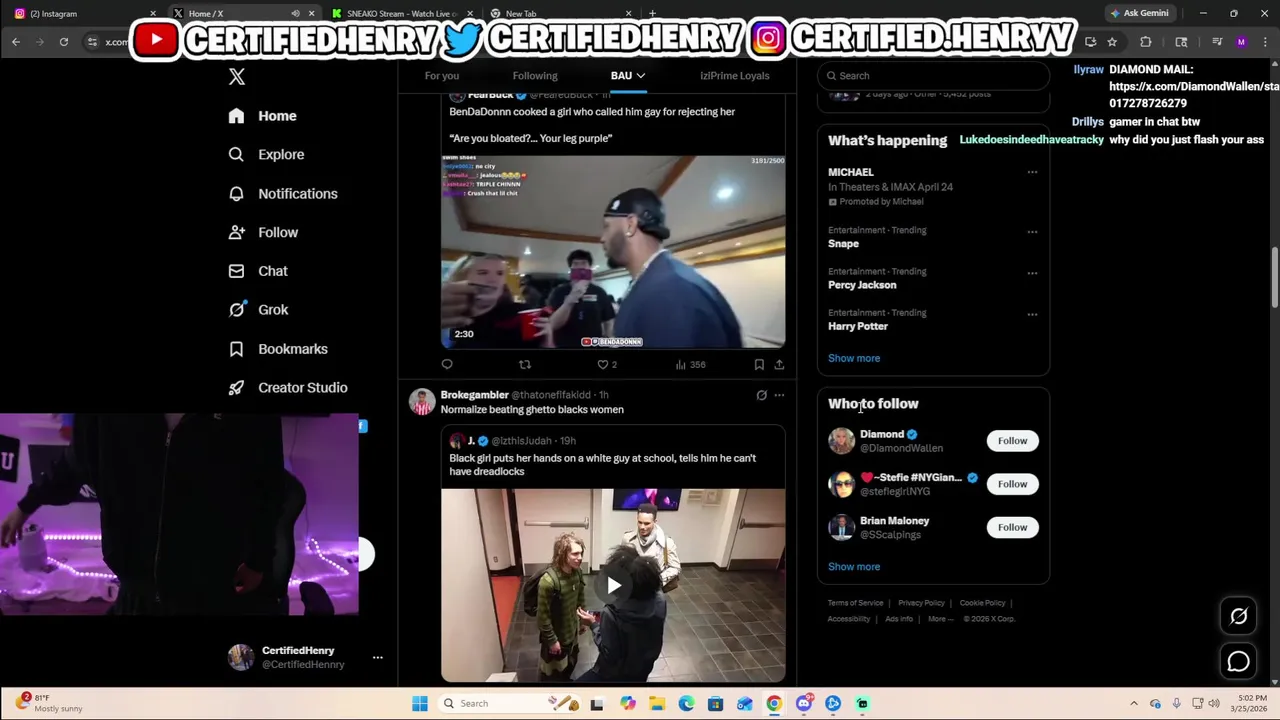The height and width of the screenshot is (720, 1280).
Task: Open the floating Grok button
Action: pos(1238,617)
